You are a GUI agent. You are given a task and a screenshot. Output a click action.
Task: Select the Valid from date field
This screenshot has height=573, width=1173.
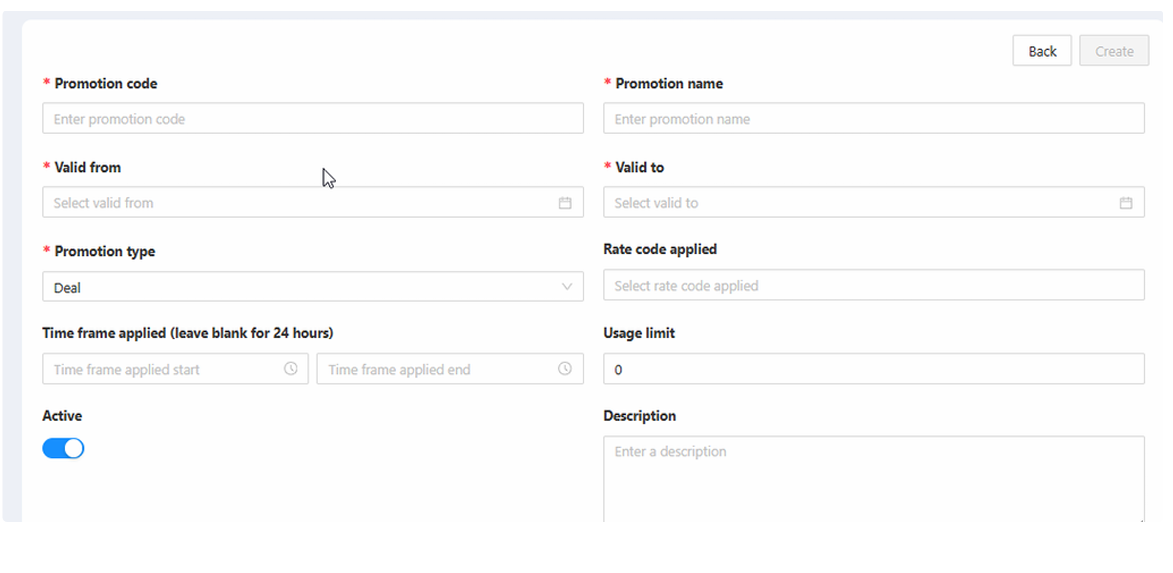click(x=300, y=203)
